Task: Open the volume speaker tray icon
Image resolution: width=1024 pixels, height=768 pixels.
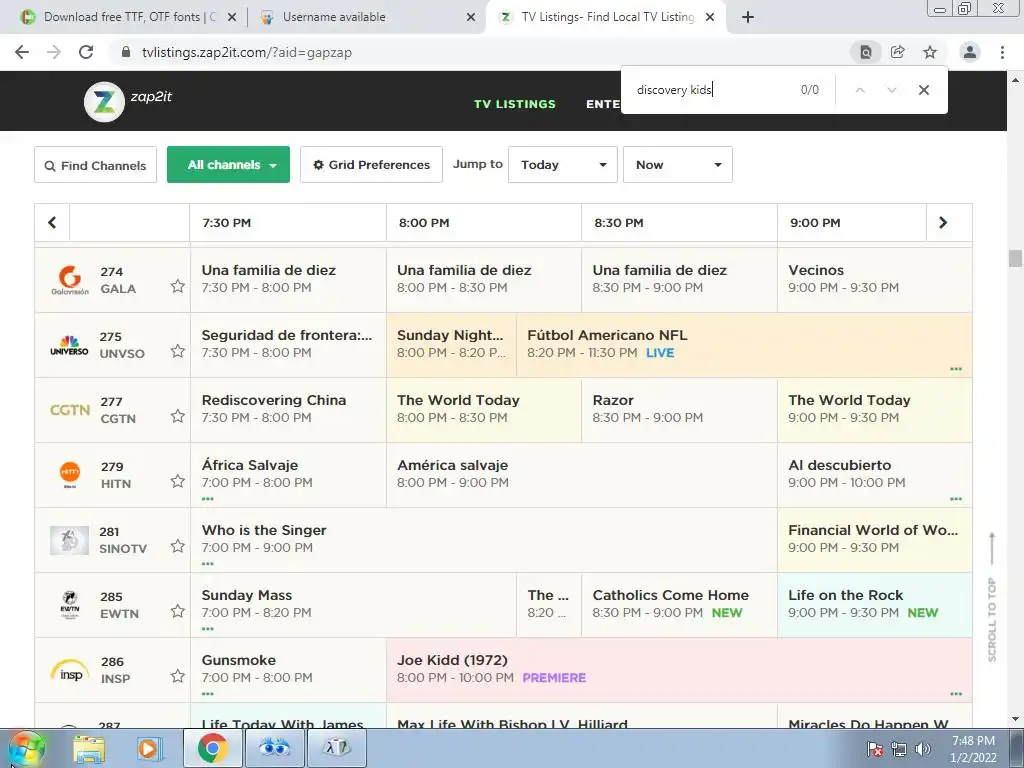Action: click(x=922, y=749)
